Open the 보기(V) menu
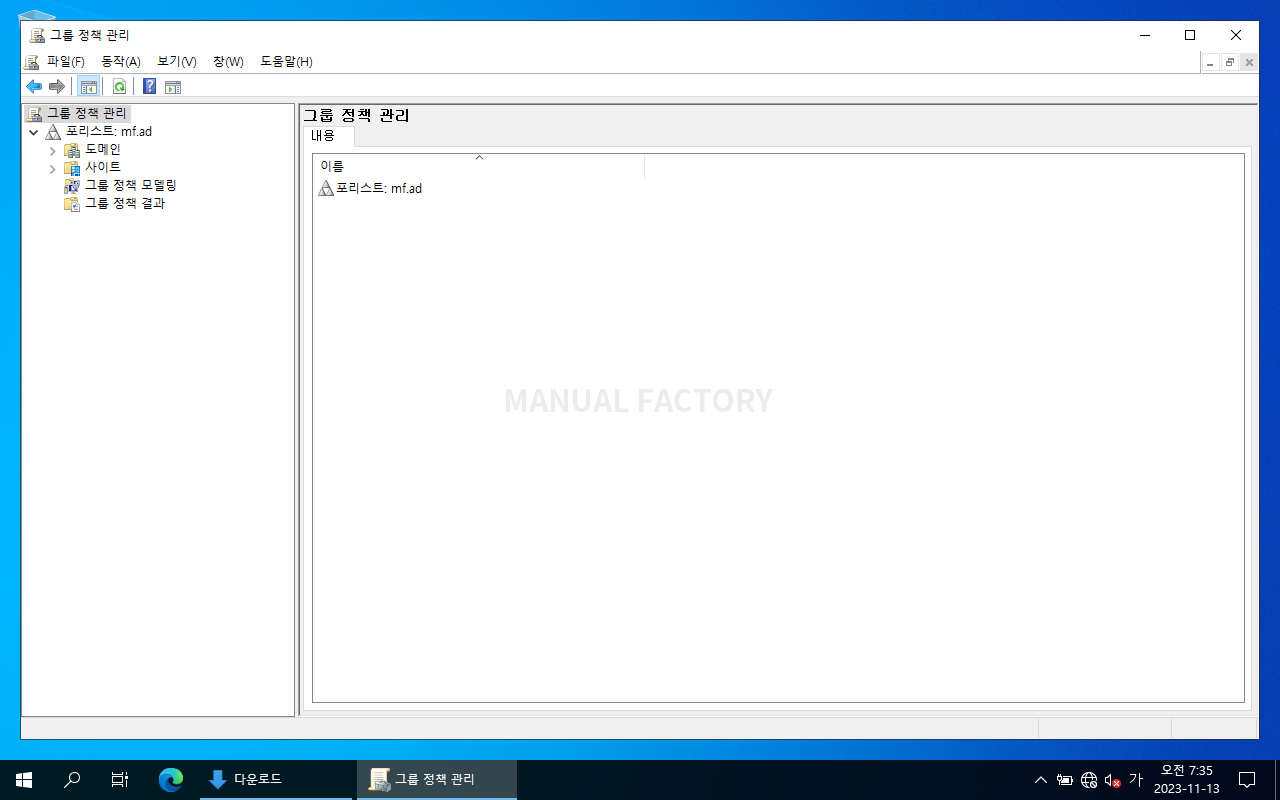Viewport: 1280px width, 800px height. [x=177, y=62]
